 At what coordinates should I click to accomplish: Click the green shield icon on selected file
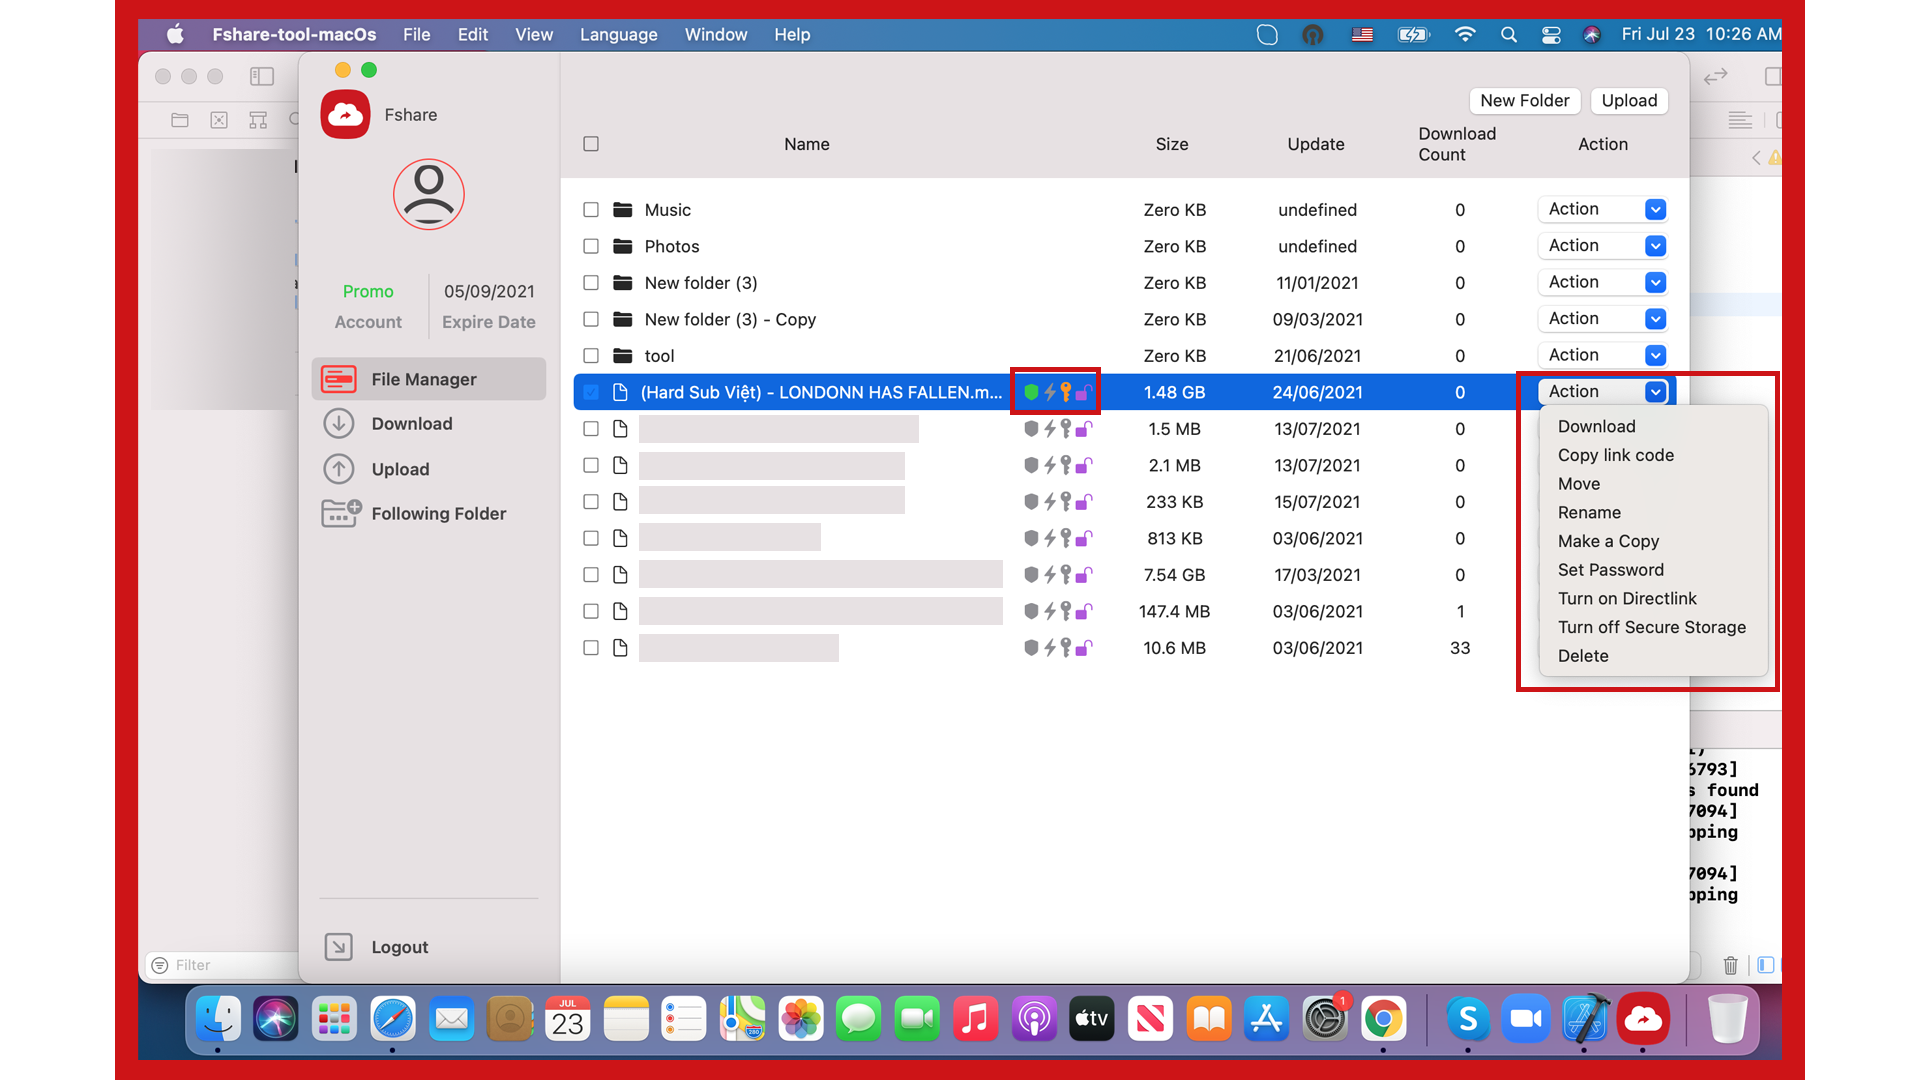(1031, 392)
